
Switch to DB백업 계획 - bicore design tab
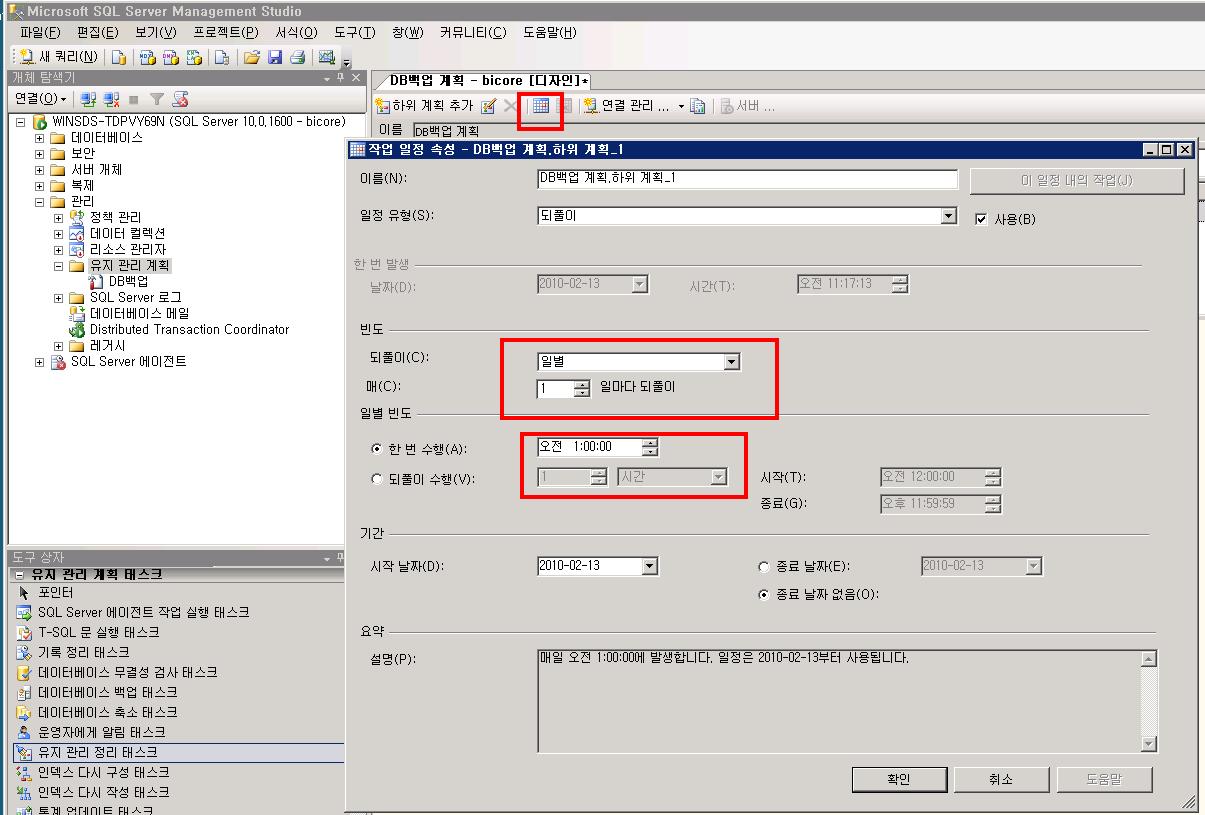(x=487, y=80)
